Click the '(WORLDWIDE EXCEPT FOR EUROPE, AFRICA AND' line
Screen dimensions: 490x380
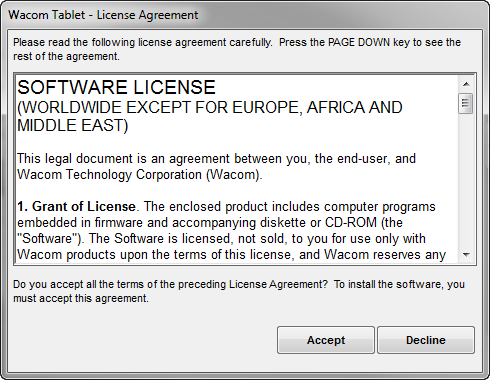pos(210,107)
